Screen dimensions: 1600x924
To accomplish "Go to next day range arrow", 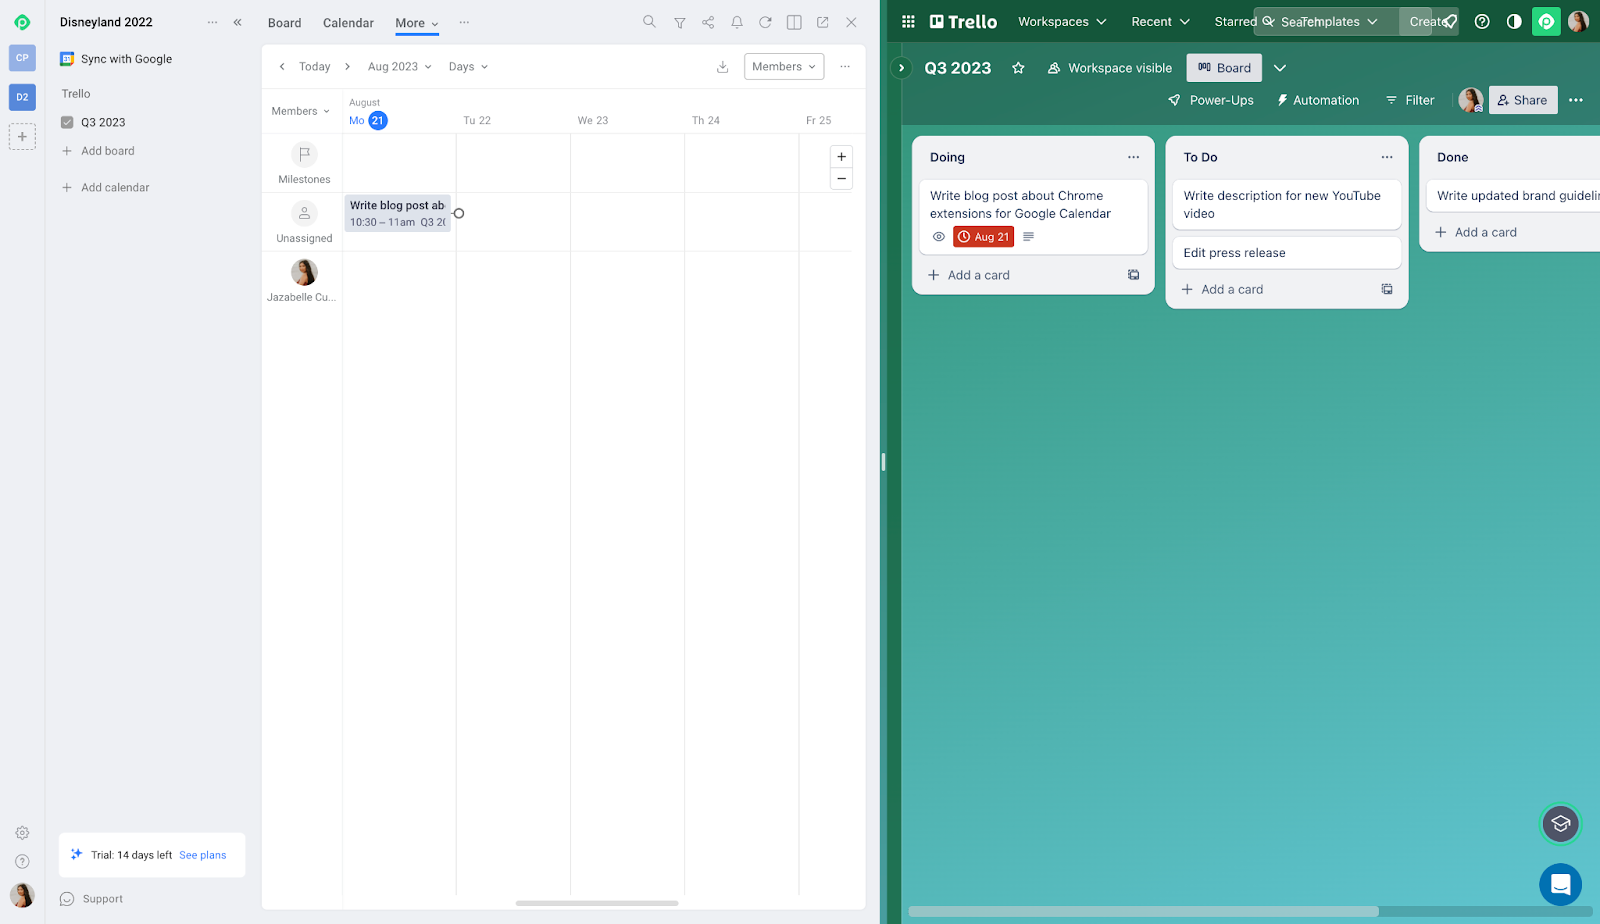I will (347, 67).
